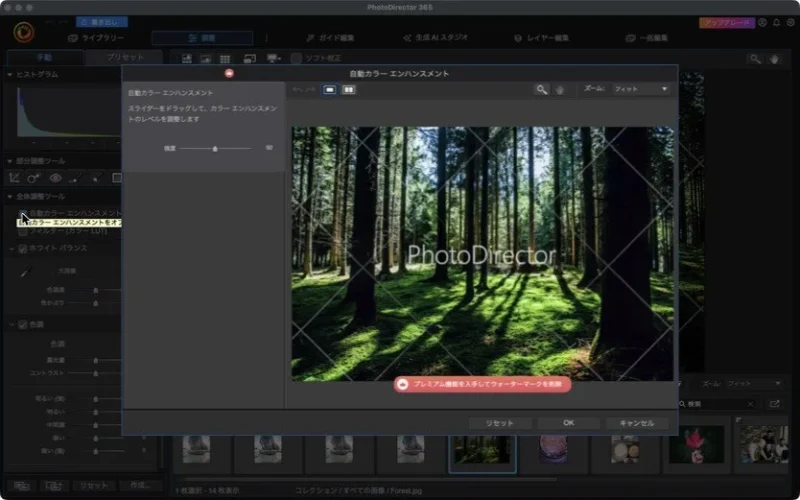
Task: Click the exposure (露光量) slider handle
Action: point(95,360)
